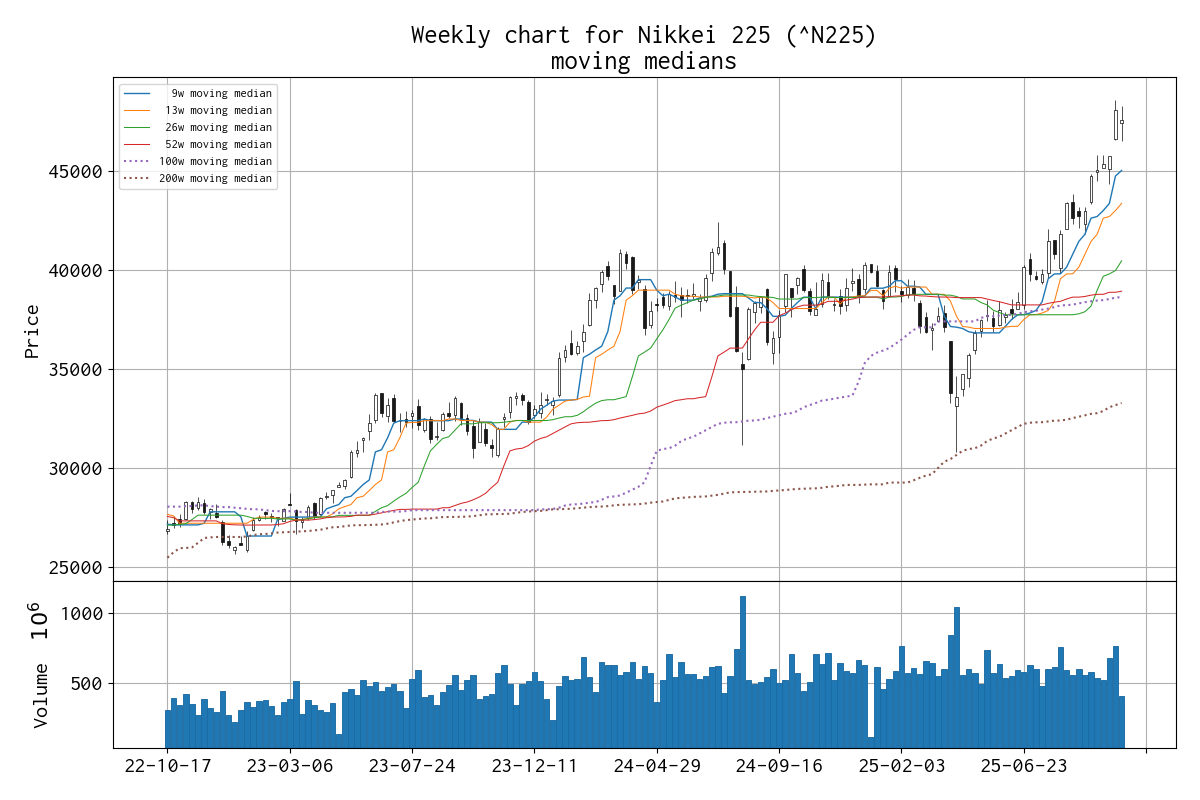
Task: Click the 40000 price axis label
Action: point(75,271)
